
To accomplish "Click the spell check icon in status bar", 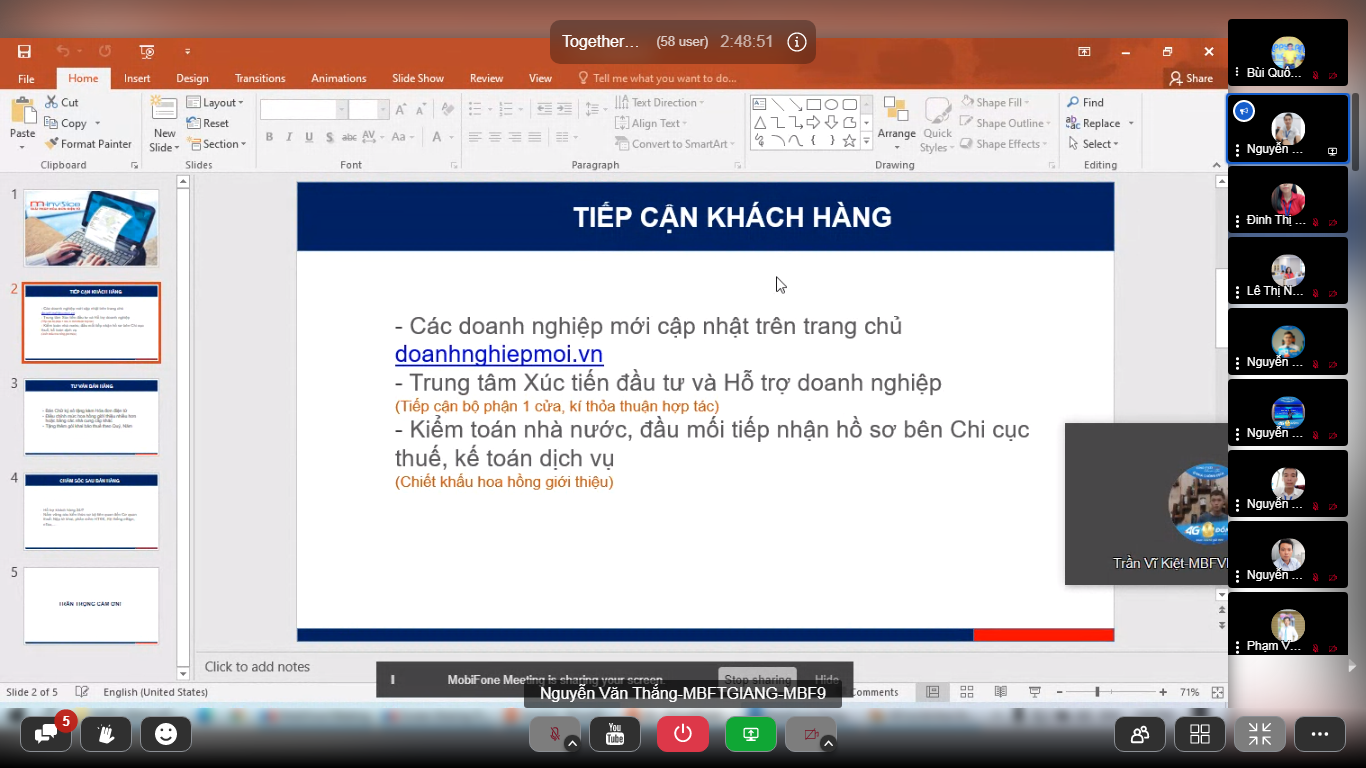I will click(x=83, y=692).
